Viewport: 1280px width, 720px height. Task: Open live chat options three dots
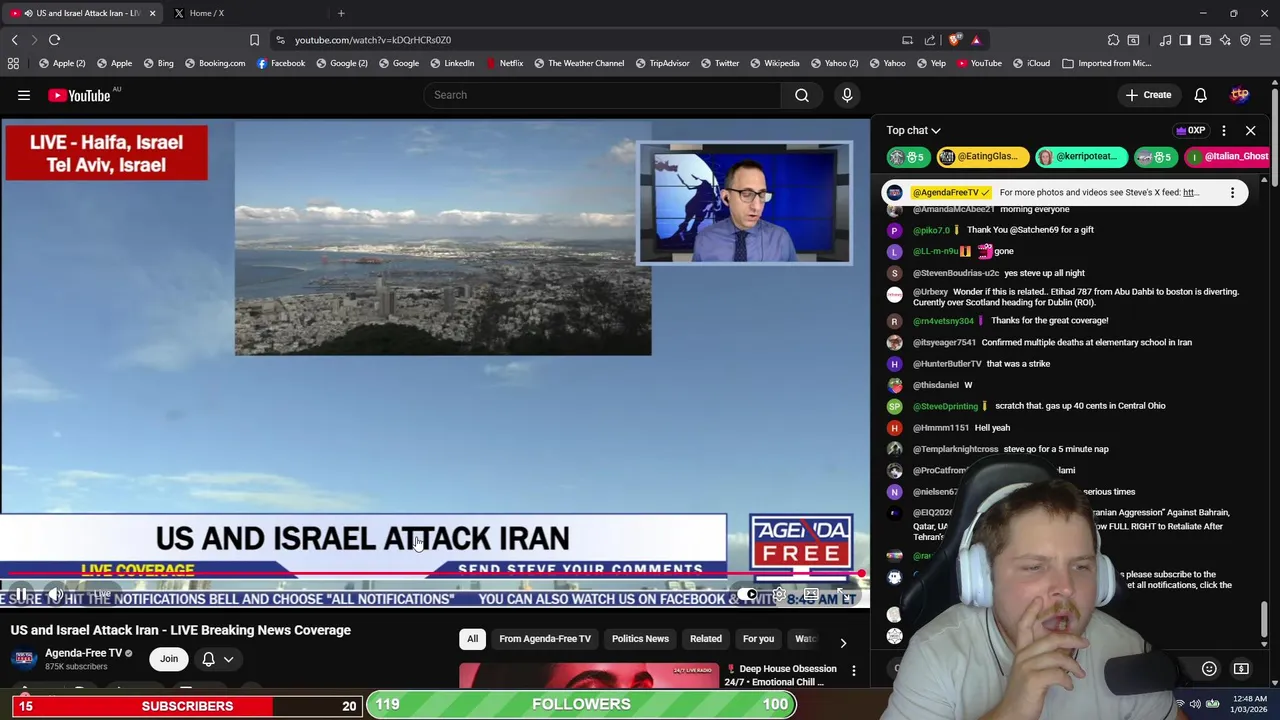click(x=1223, y=130)
